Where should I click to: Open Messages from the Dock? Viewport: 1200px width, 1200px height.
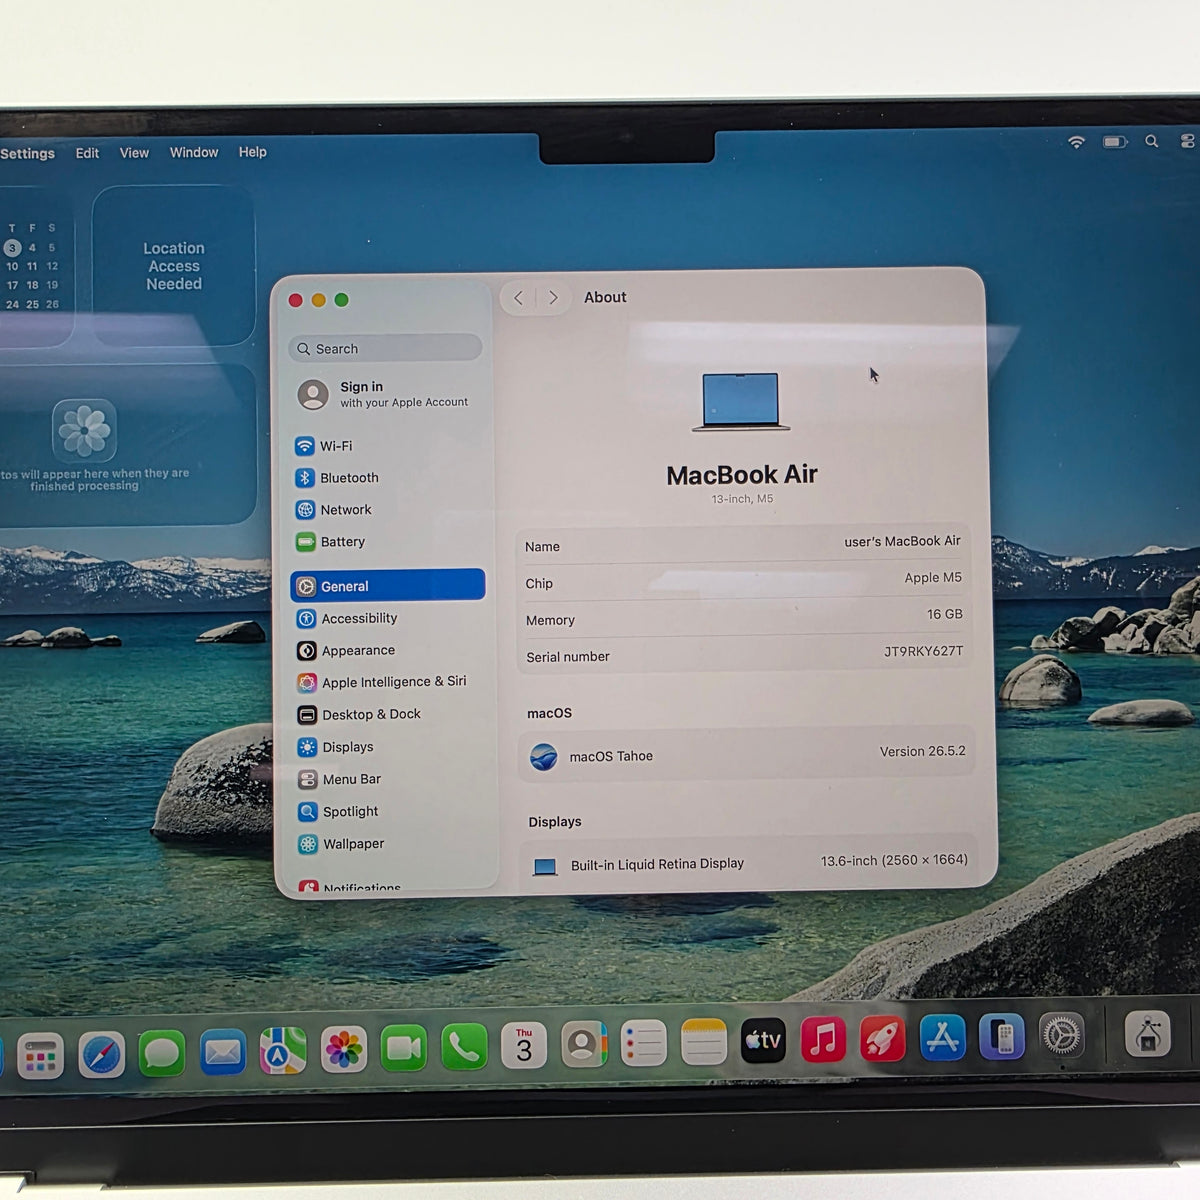(161, 1053)
